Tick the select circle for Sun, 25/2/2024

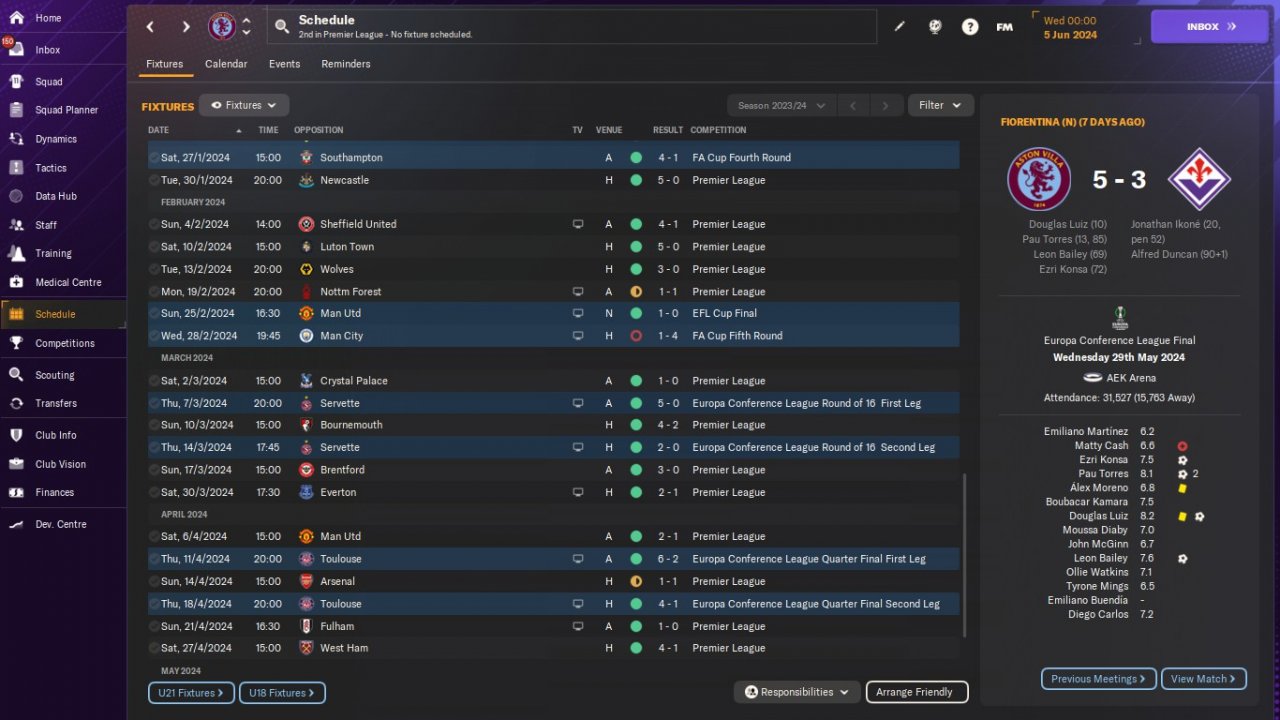click(x=154, y=313)
